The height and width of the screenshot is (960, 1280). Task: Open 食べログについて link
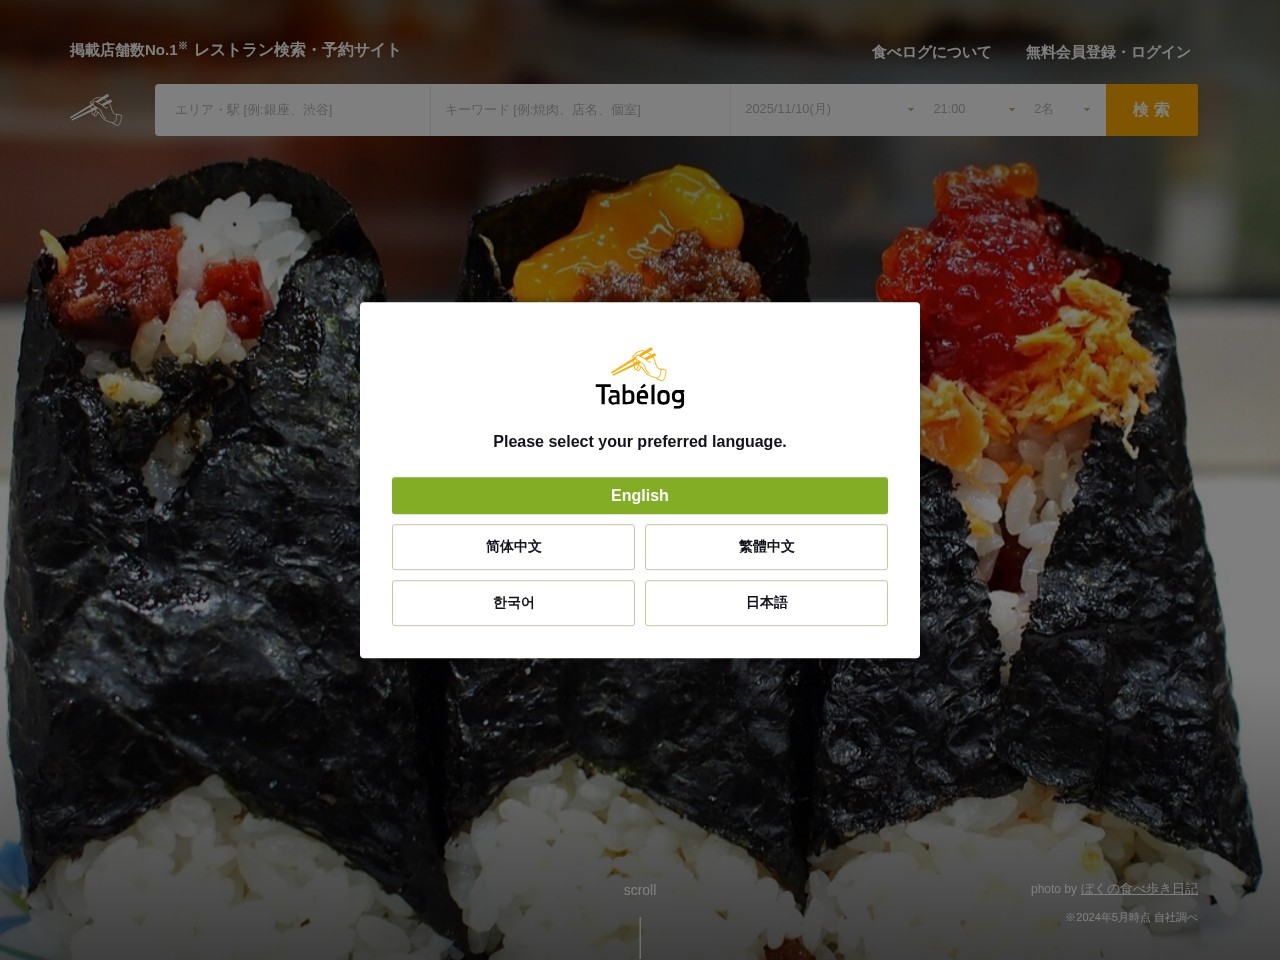click(x=931, y=52)
